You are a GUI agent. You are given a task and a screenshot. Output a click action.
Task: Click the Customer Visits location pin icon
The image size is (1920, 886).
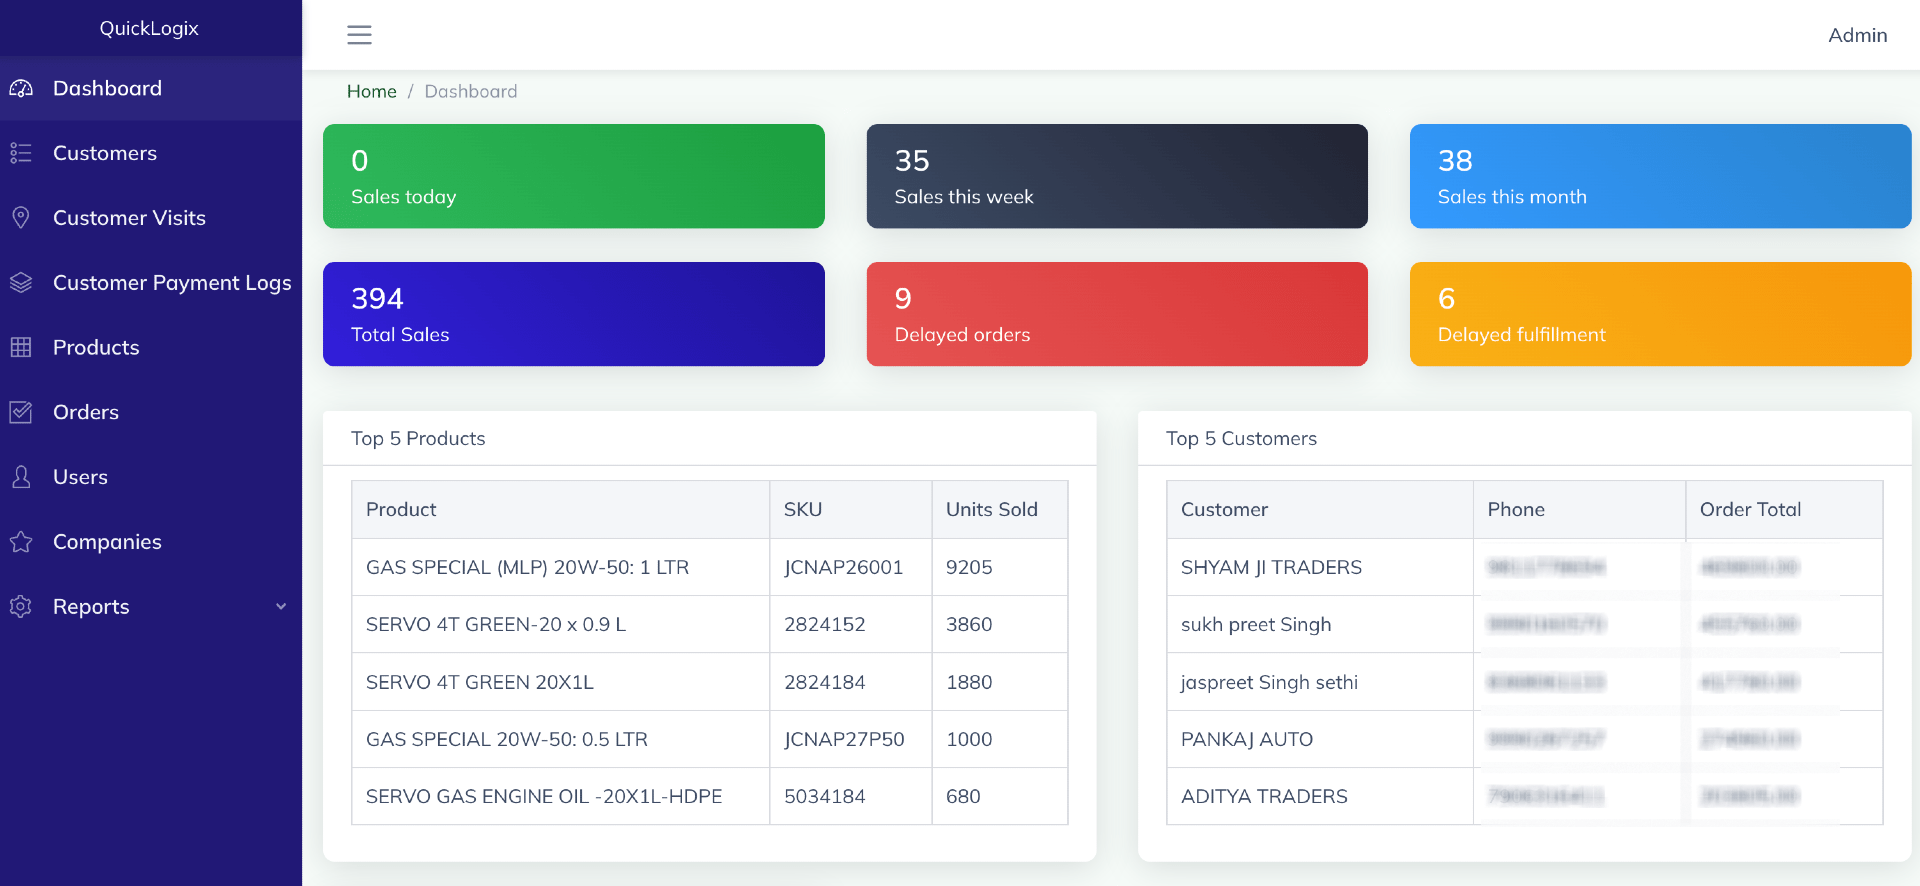click(x=21, y=218)
